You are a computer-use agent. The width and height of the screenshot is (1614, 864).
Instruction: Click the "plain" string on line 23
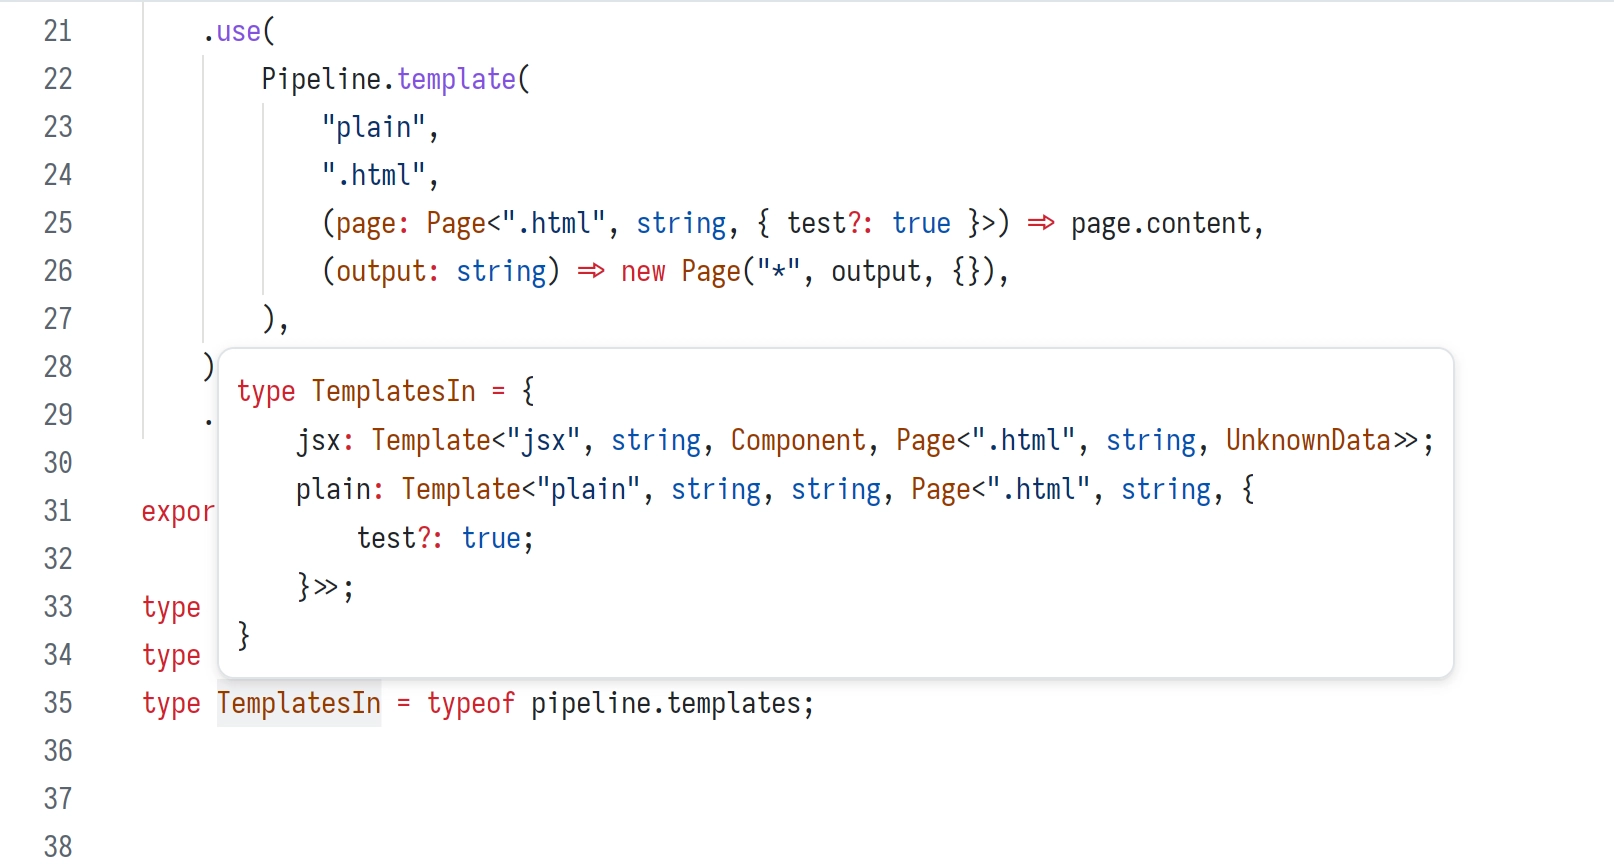coord(373,127)
